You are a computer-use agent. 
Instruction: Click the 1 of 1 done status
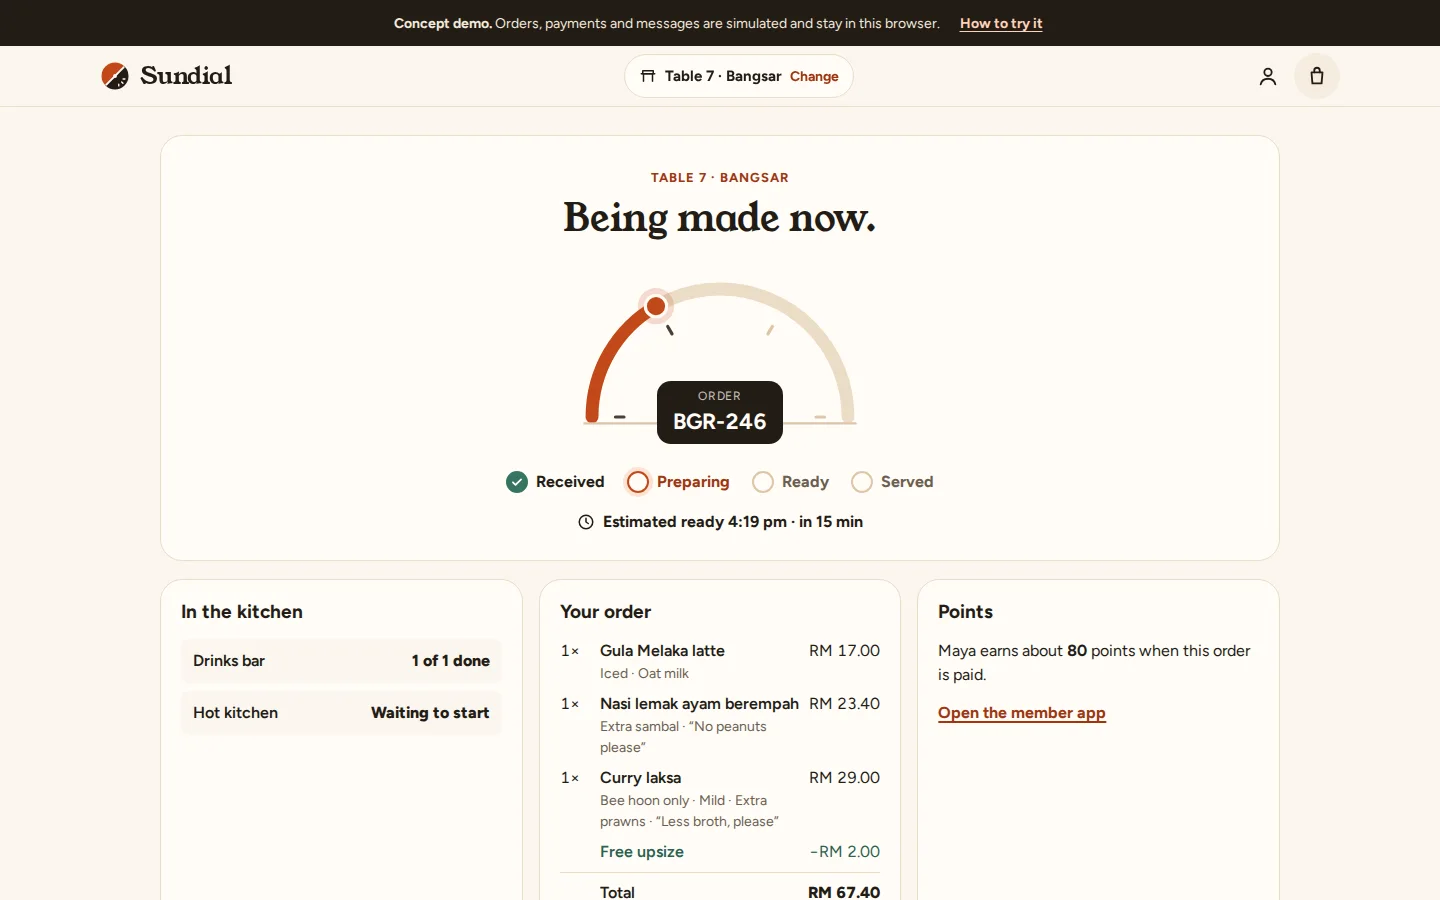click(x=451, y=661)
